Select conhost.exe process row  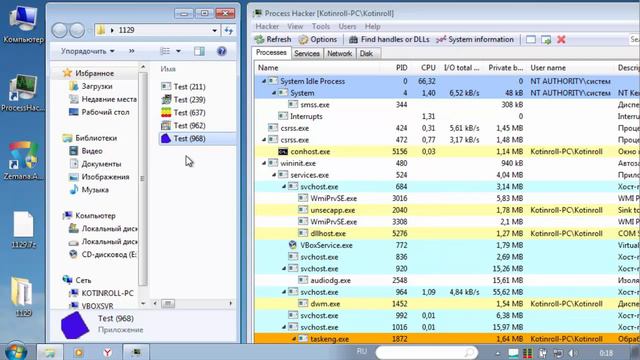(447, 151)
